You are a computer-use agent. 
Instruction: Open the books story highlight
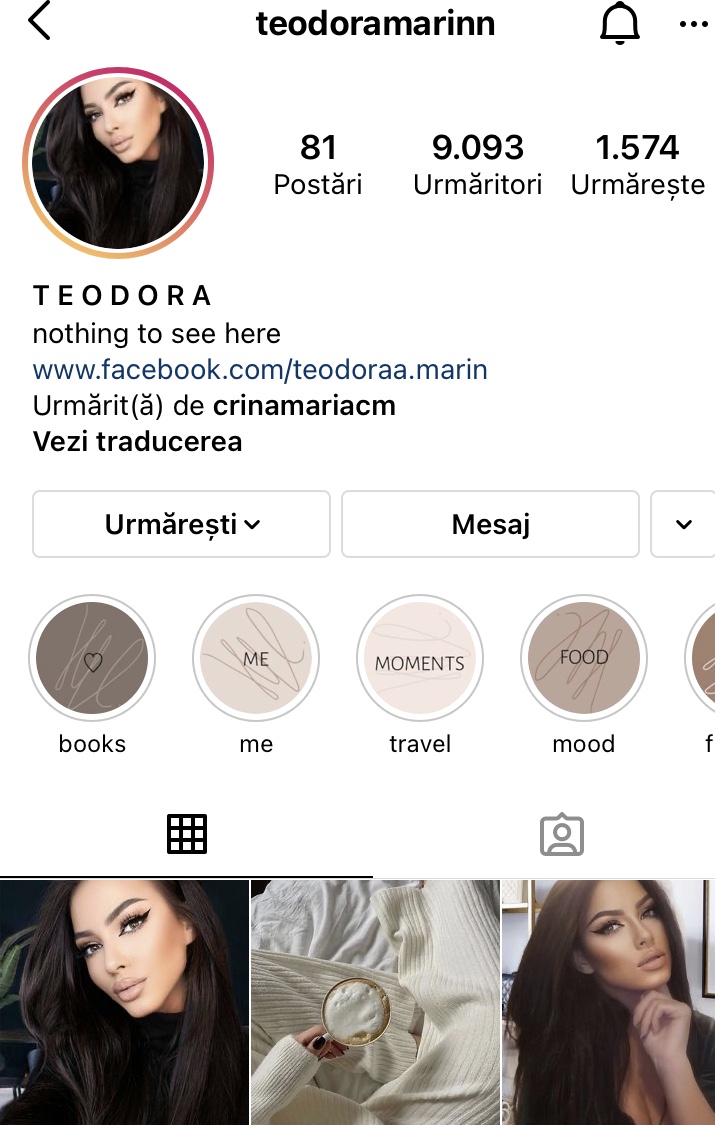(92, 657)
